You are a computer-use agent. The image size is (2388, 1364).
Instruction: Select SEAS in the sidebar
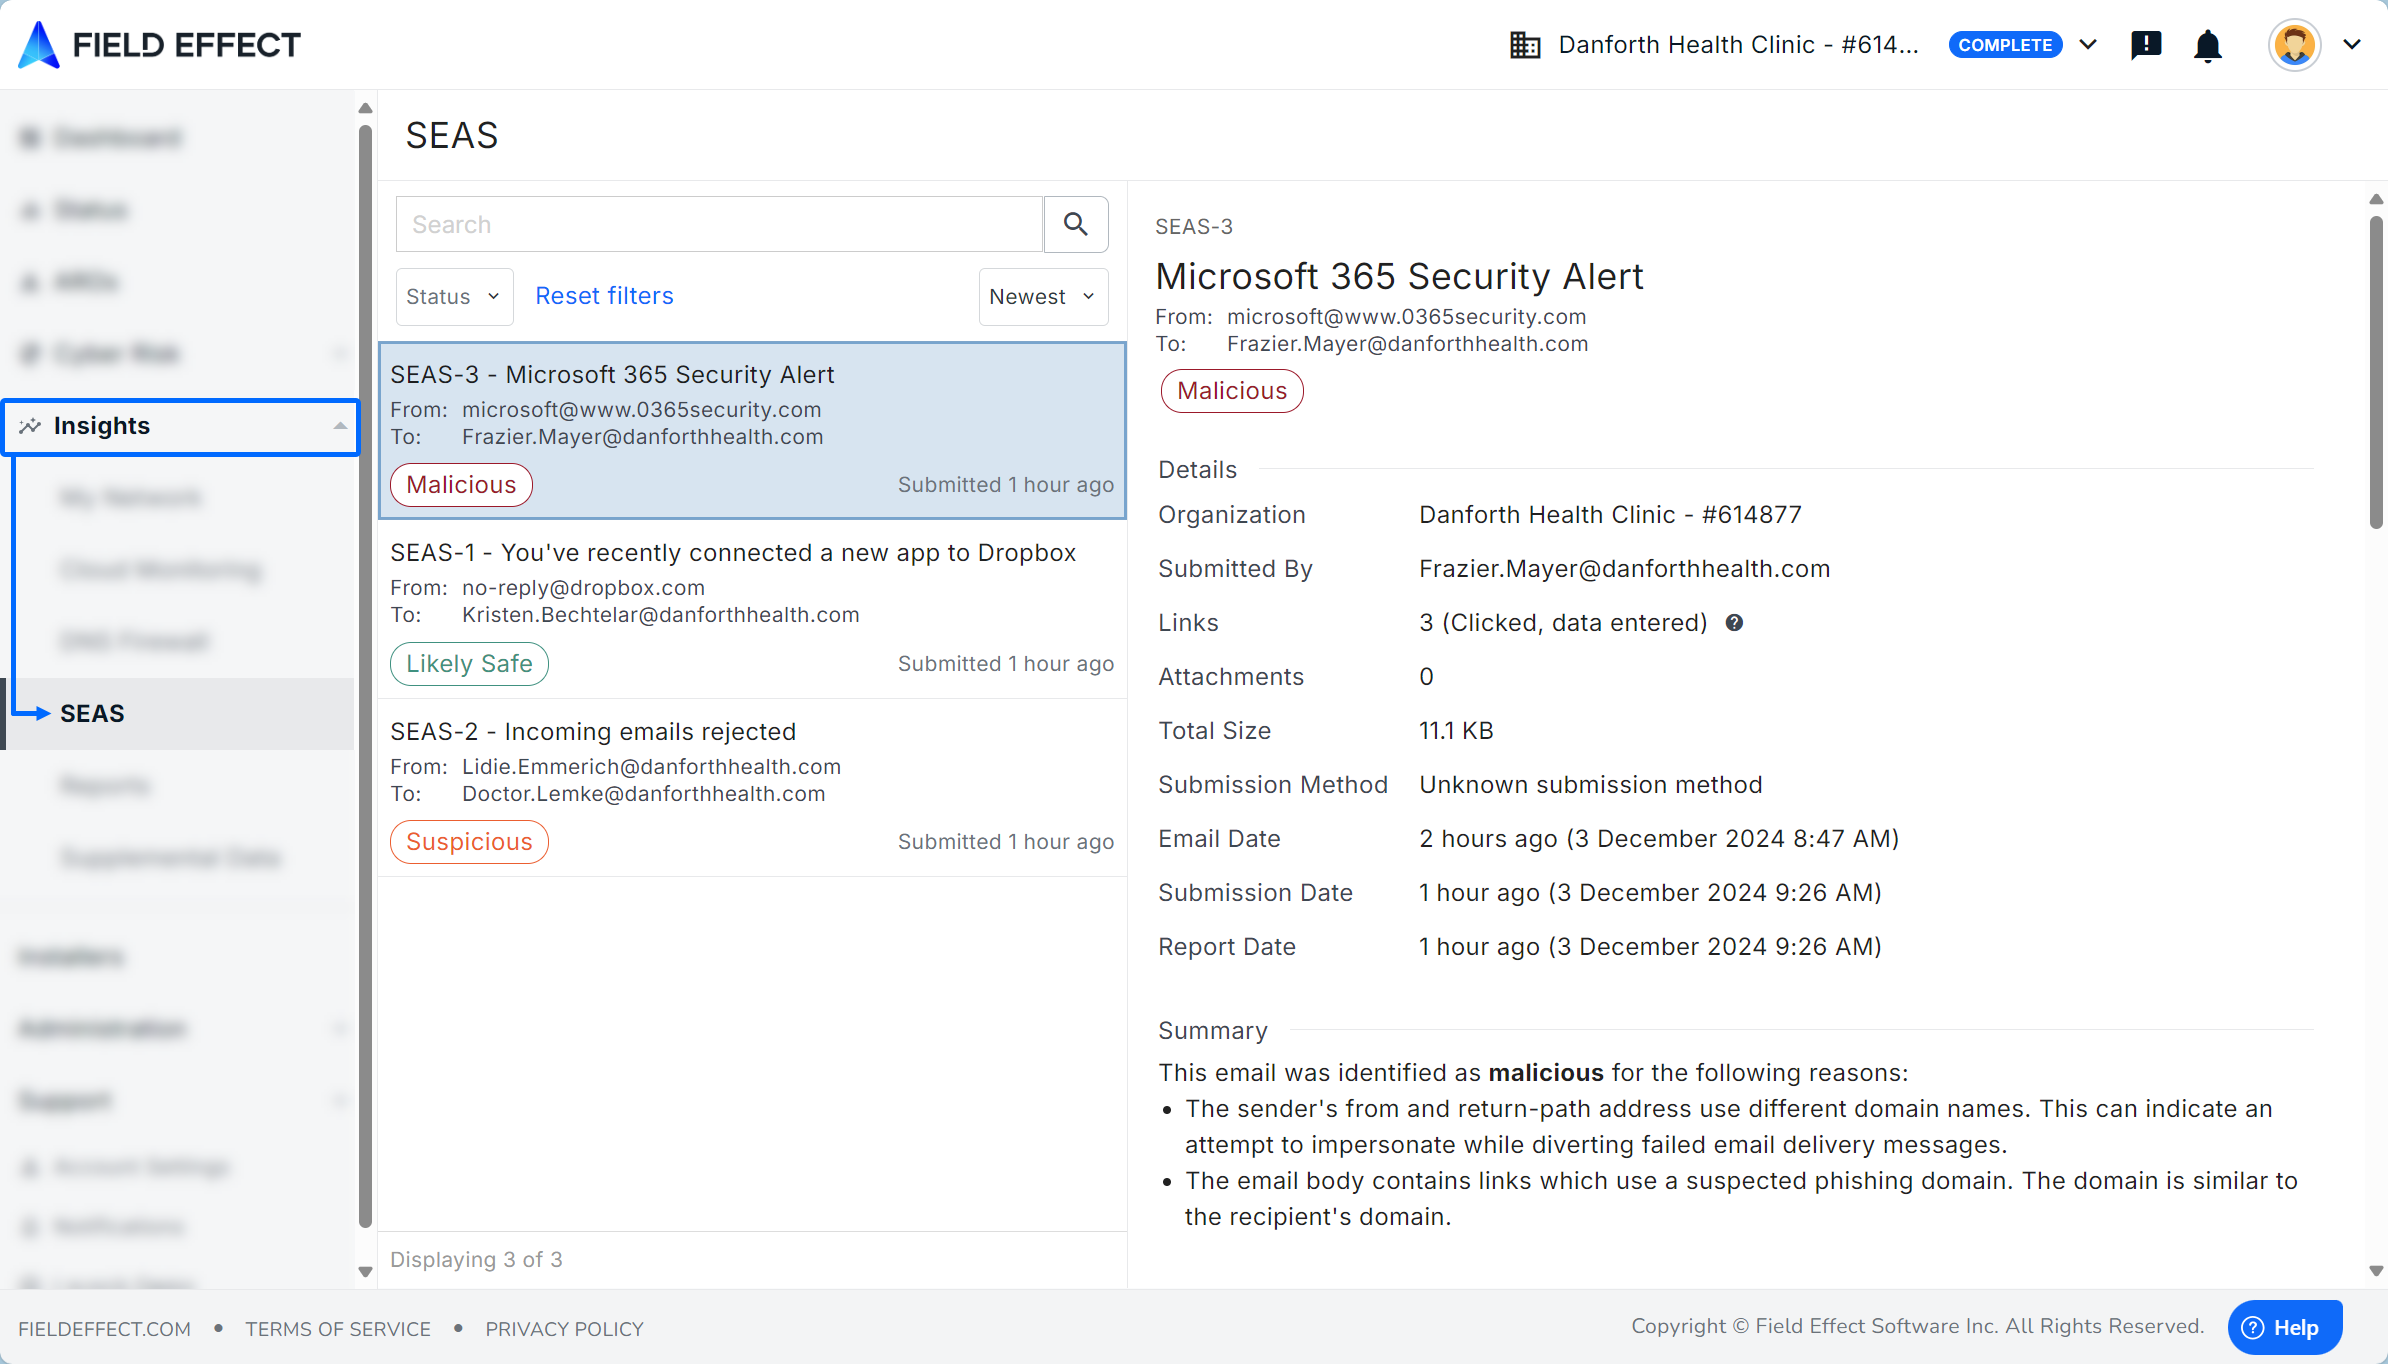pos(92,714)
